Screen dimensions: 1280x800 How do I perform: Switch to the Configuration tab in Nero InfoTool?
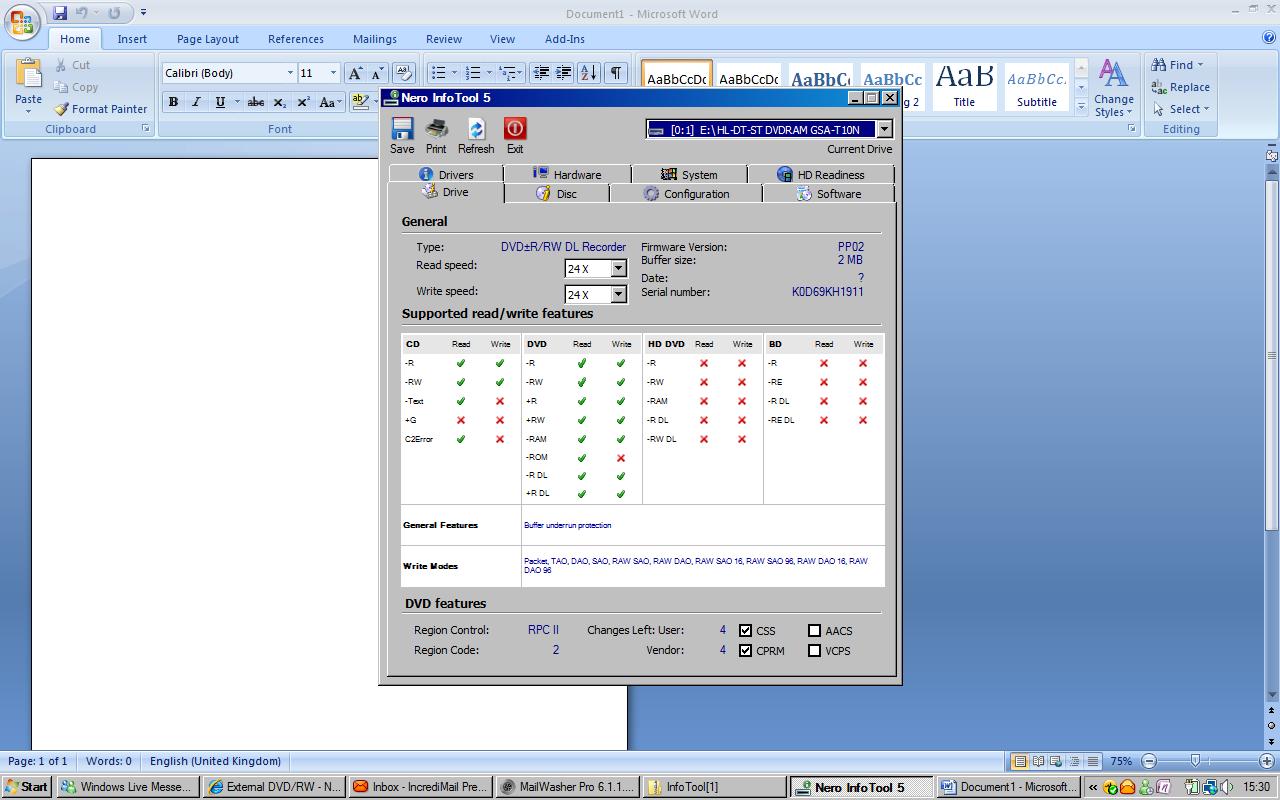686,194
